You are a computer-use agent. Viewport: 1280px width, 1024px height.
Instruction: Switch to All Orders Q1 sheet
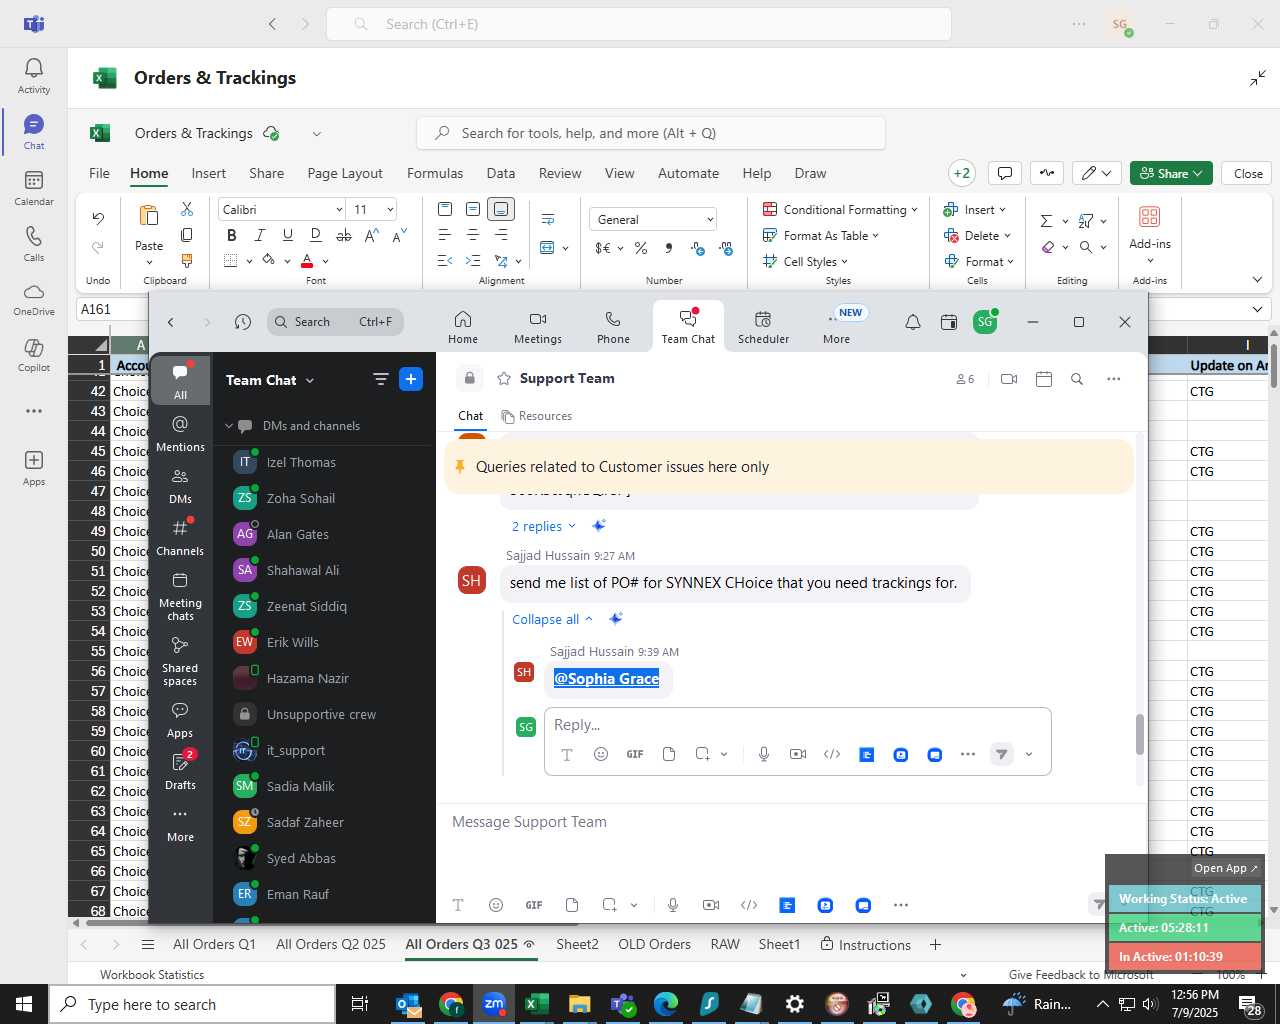(214, 944)
